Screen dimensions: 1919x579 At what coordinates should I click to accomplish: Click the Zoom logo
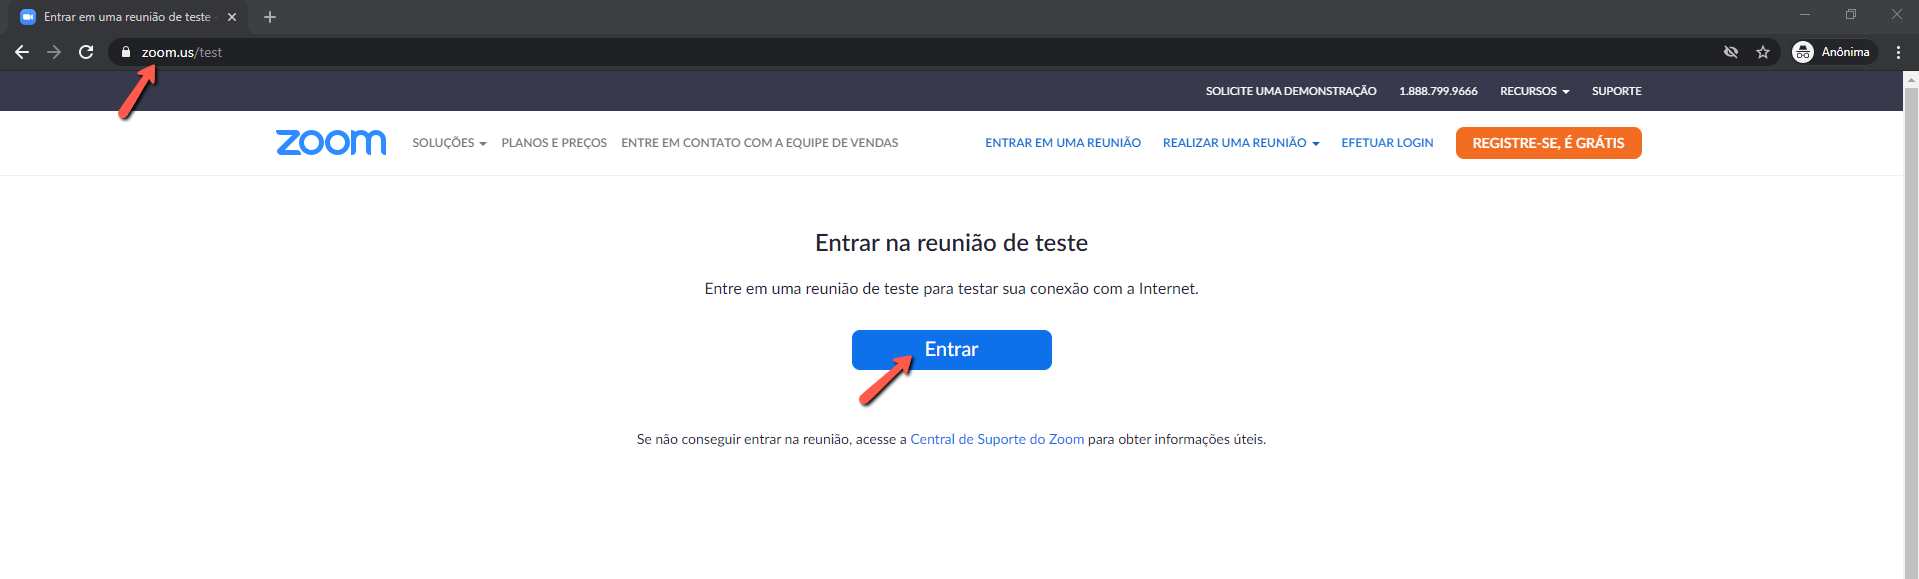[x=331, y=143]
